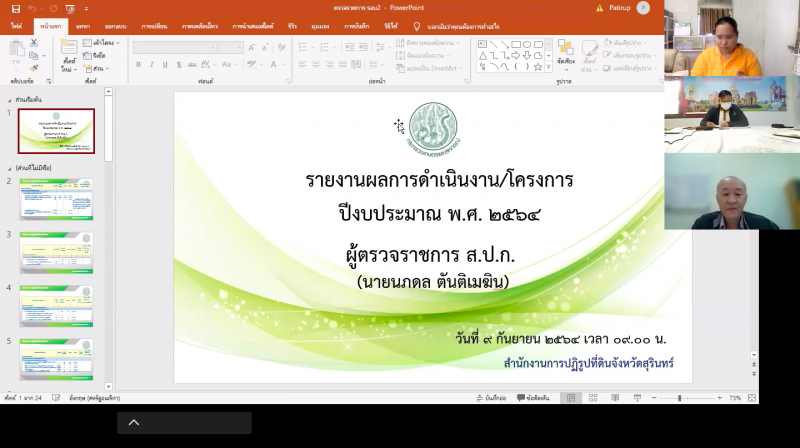
Task: Select the Triangle shape in gallery
Action: [482, 56]
